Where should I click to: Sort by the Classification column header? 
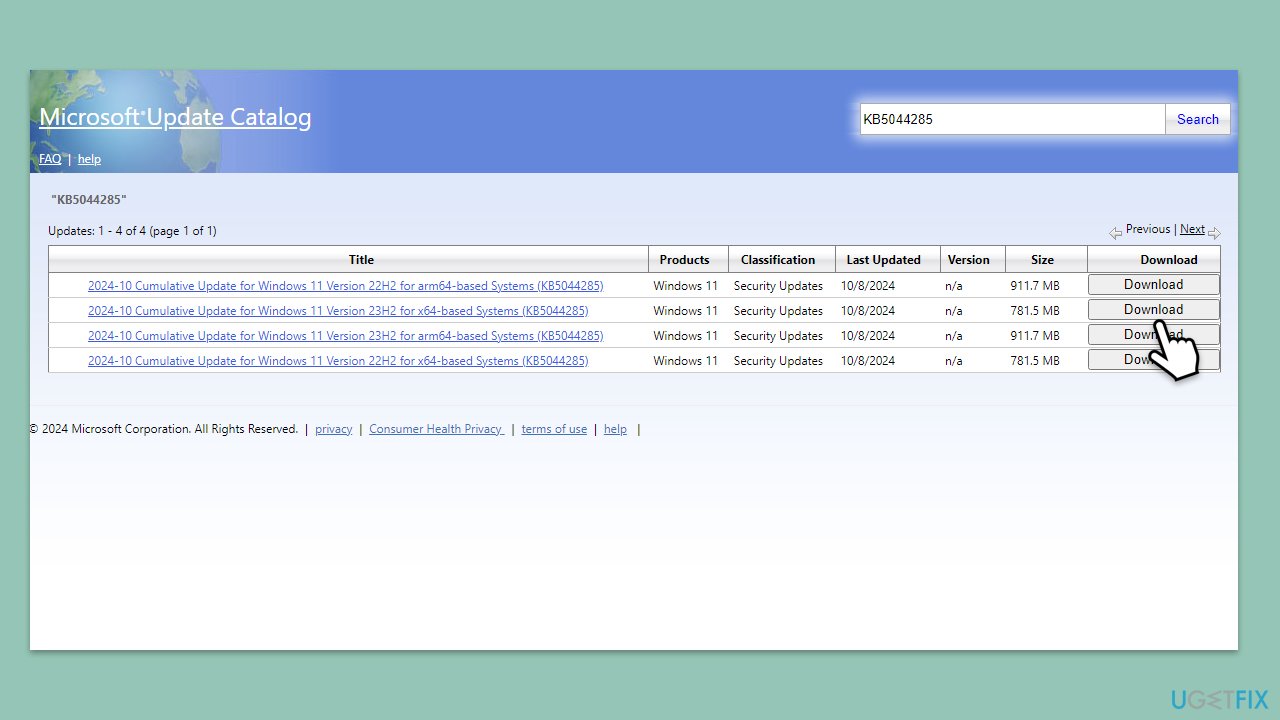coord(778,260)
